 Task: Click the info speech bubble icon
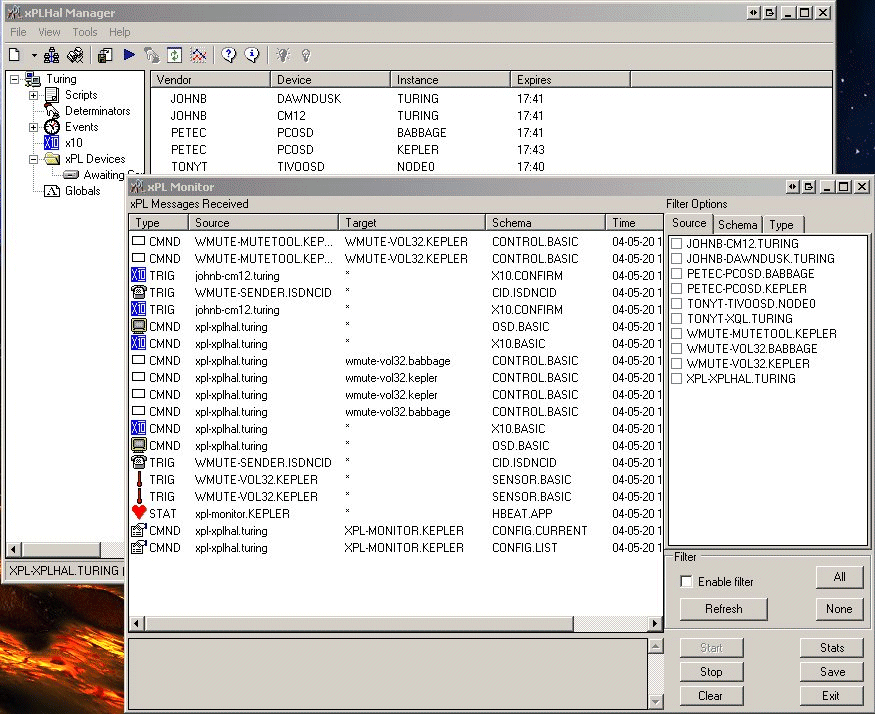[x=252, y=56]
